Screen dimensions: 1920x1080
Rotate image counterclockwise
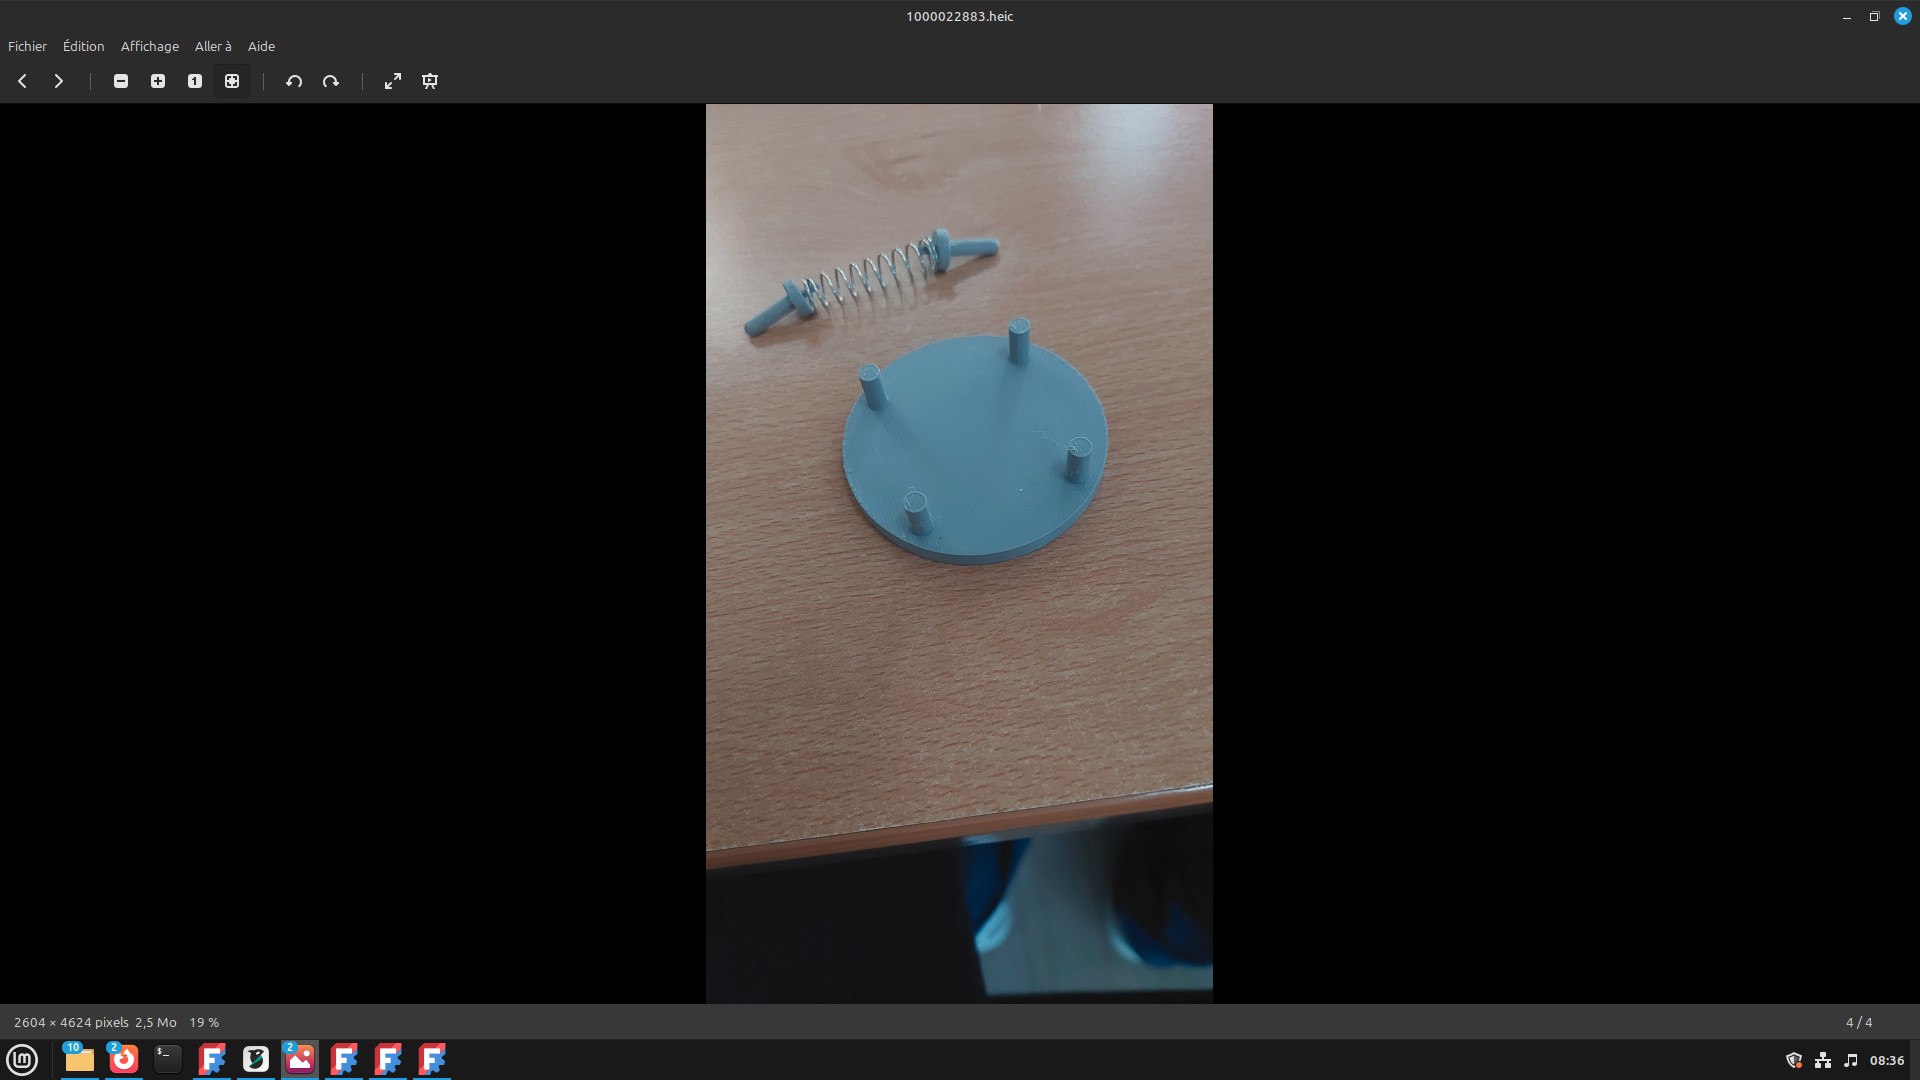pos(294,81)
